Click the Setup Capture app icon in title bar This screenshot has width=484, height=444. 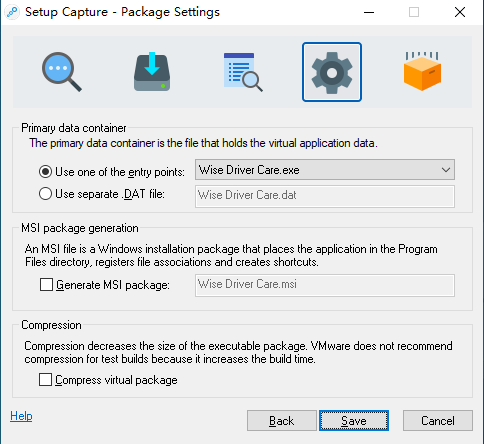(x=12, y=12)
